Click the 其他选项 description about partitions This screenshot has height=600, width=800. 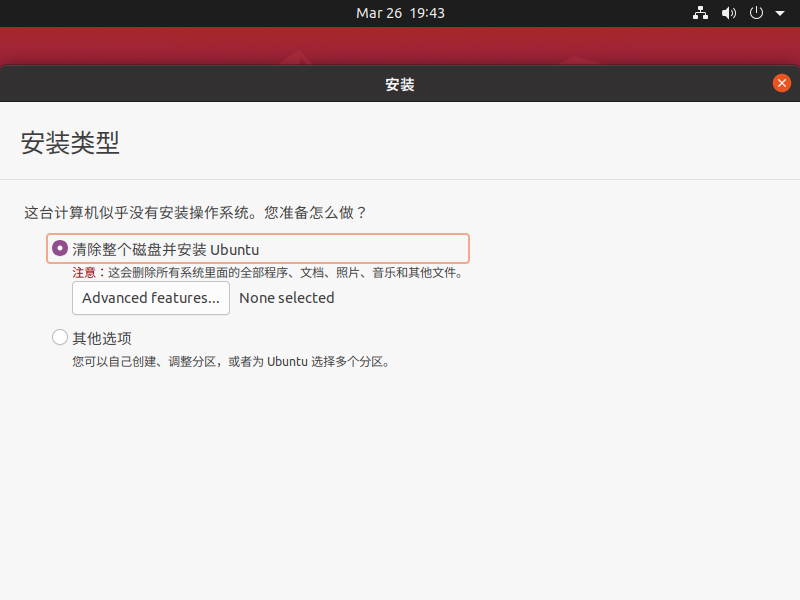pyautogui.click(x=231, y=362)
